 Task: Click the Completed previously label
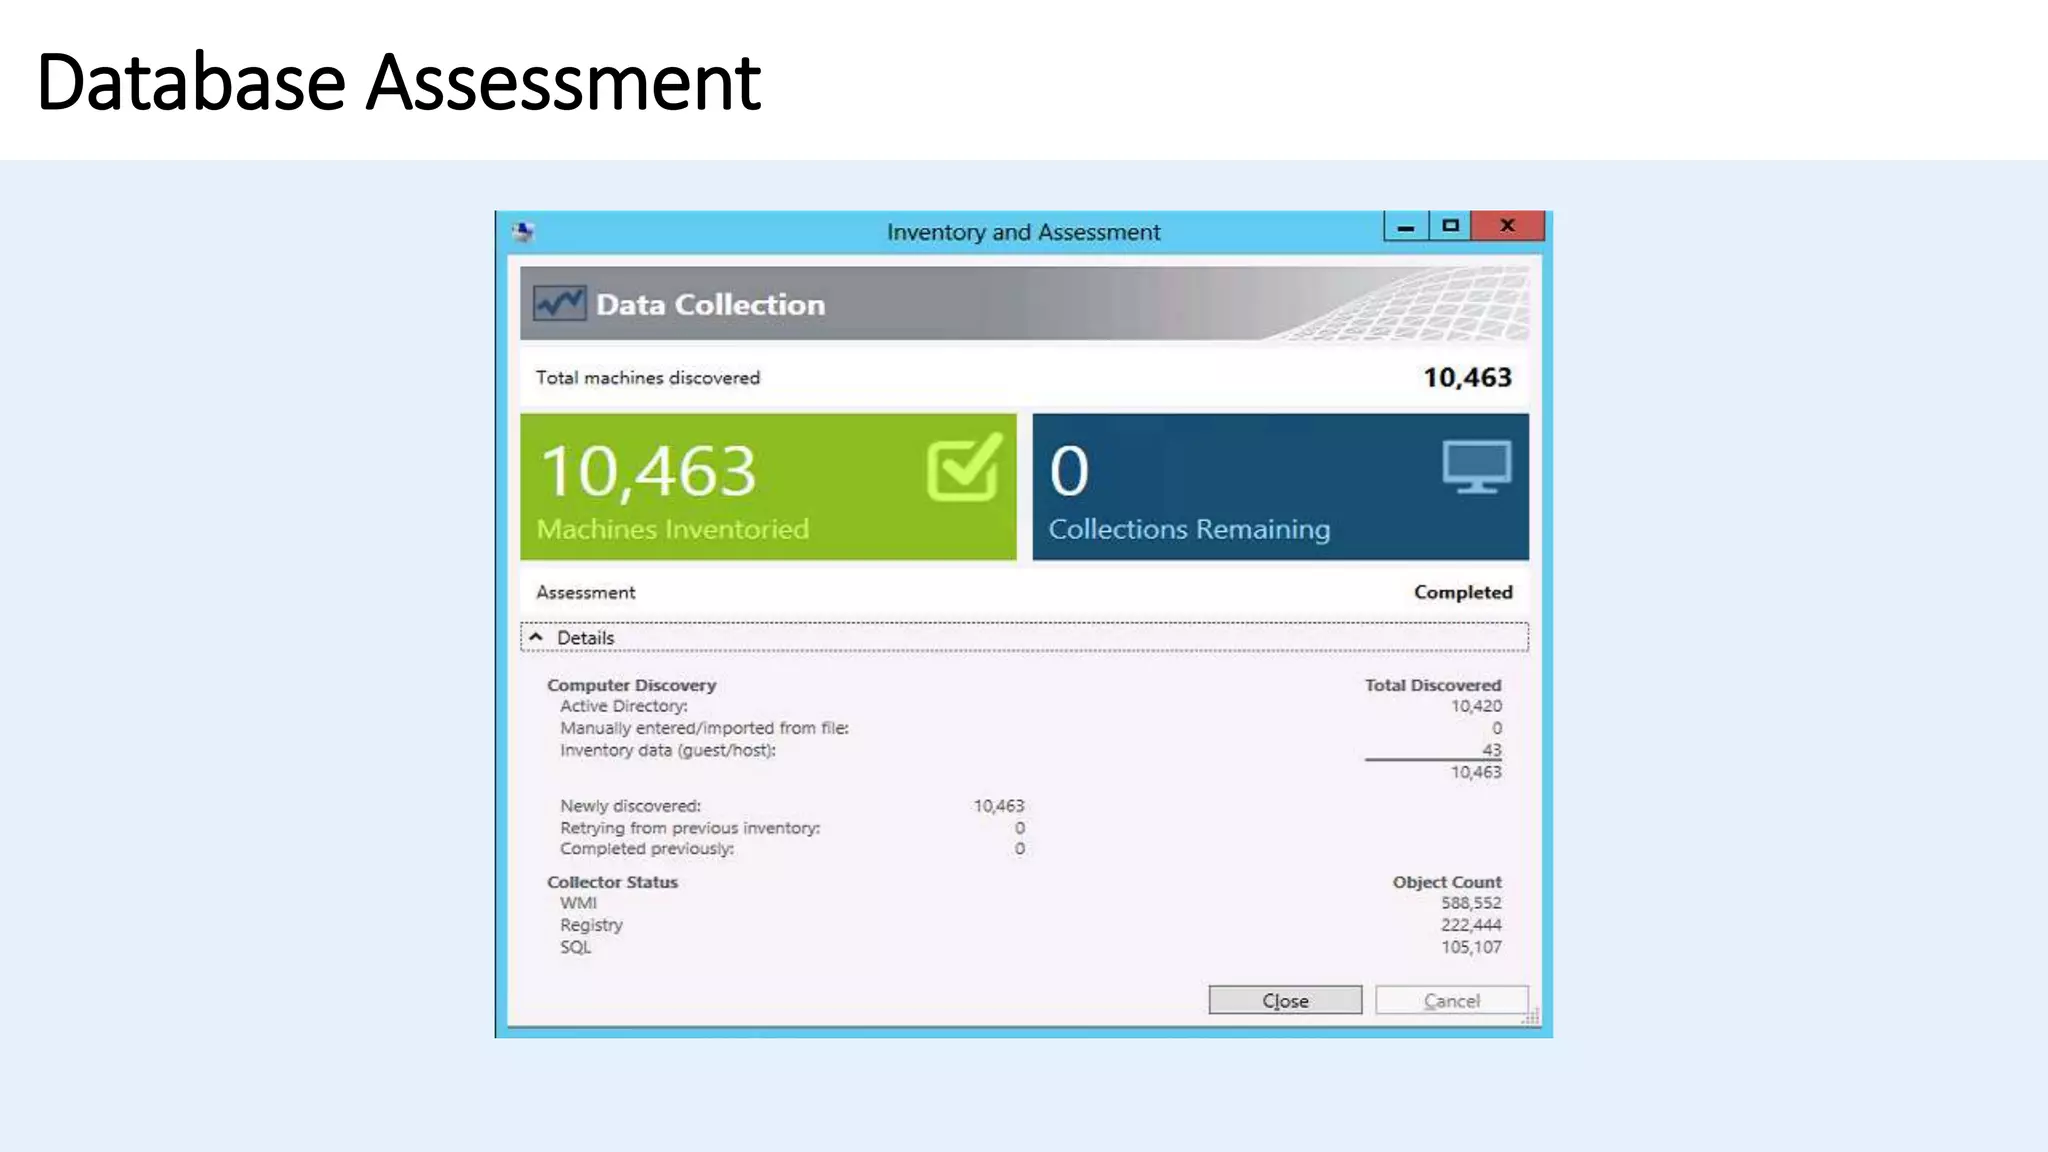pyautogui.click(x=647, y=849)
